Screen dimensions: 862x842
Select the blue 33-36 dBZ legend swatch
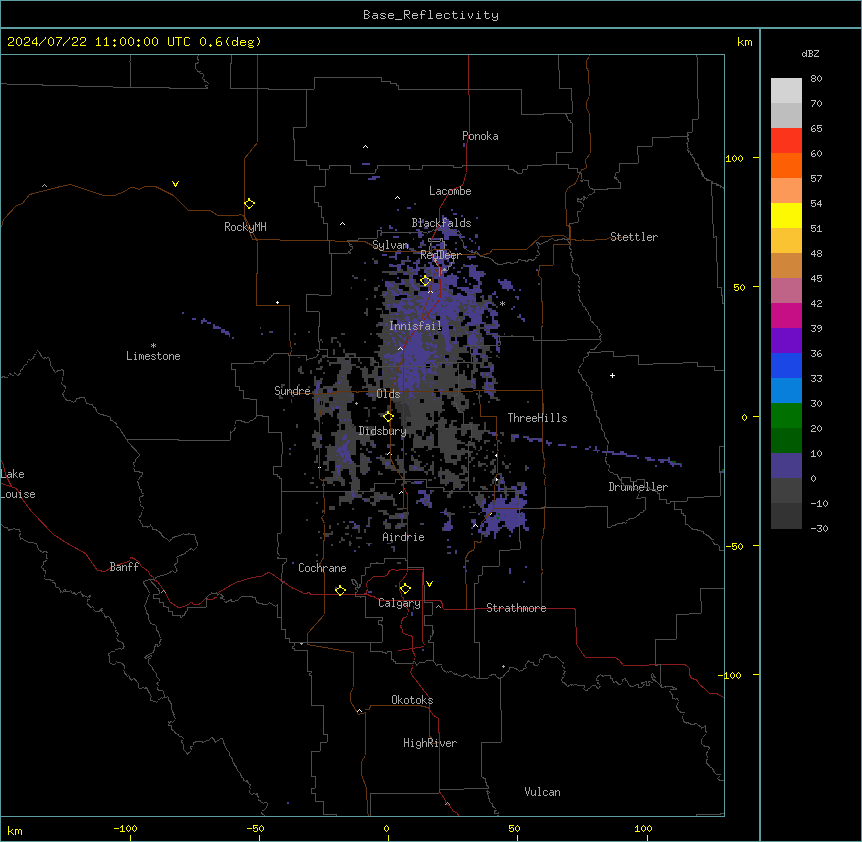click(x=786, y=365)
